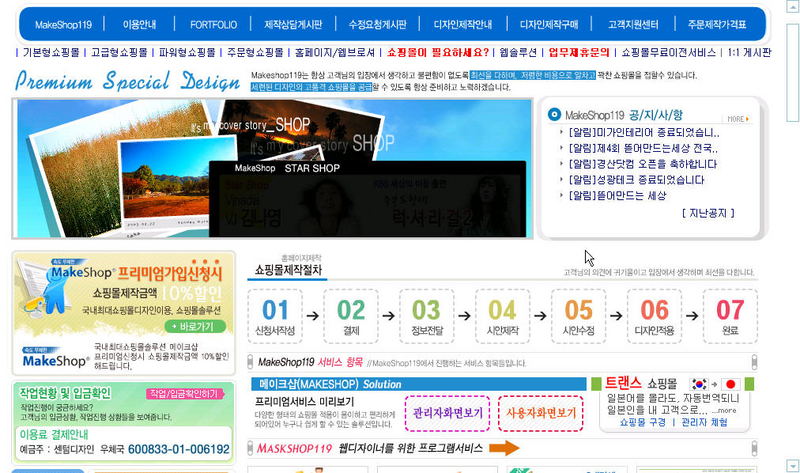The height and width of the screenshot is (473, 800).
Task: Click the 관리자화면보기 button
Action: pyautogui.click(x=447, y=413)
